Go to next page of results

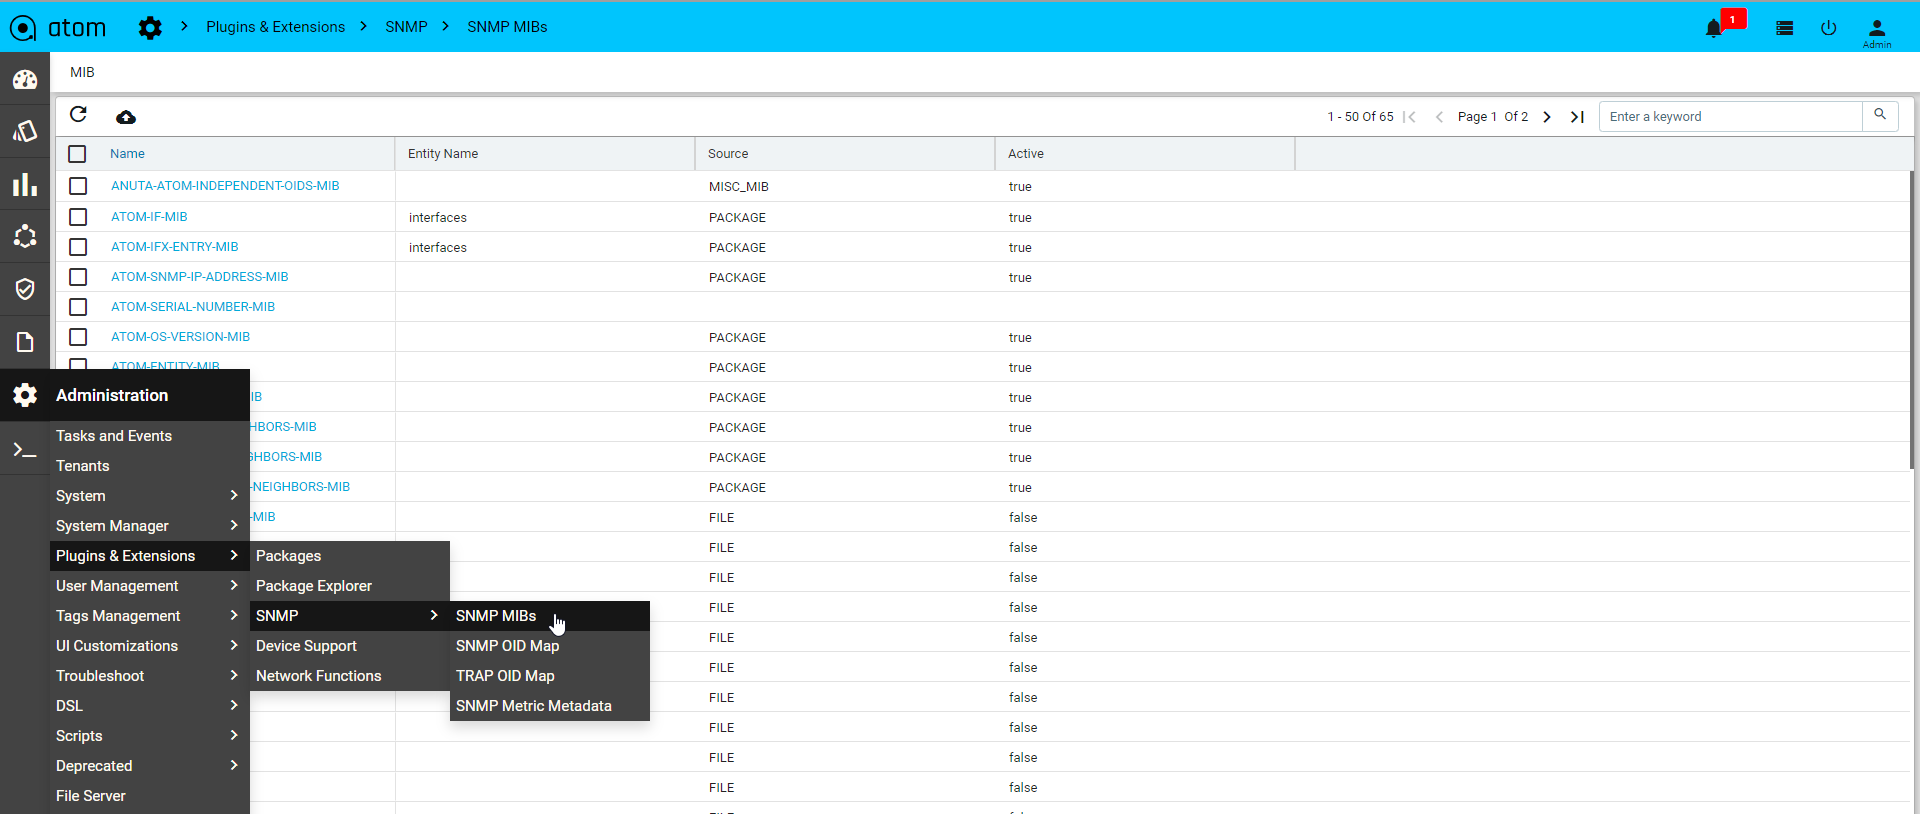1547,117
